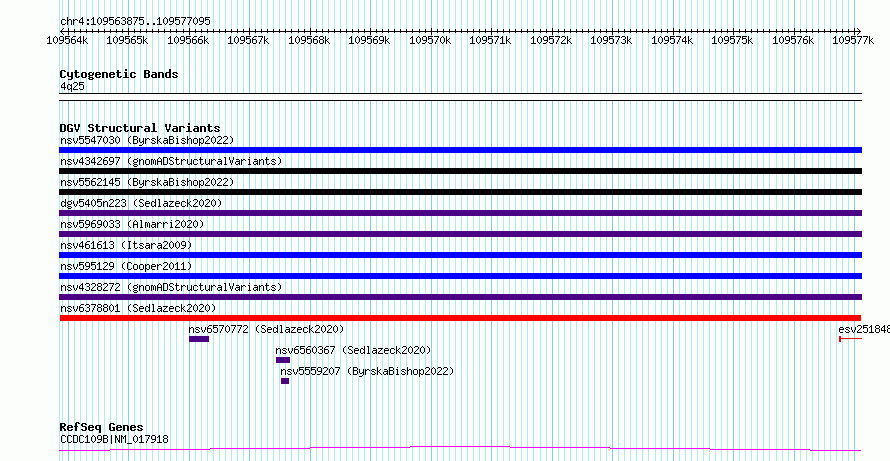The height and width of the screenshot is (461, 890).
Task: Click the red bar for nsv6378801
Action: pos(460,318)
